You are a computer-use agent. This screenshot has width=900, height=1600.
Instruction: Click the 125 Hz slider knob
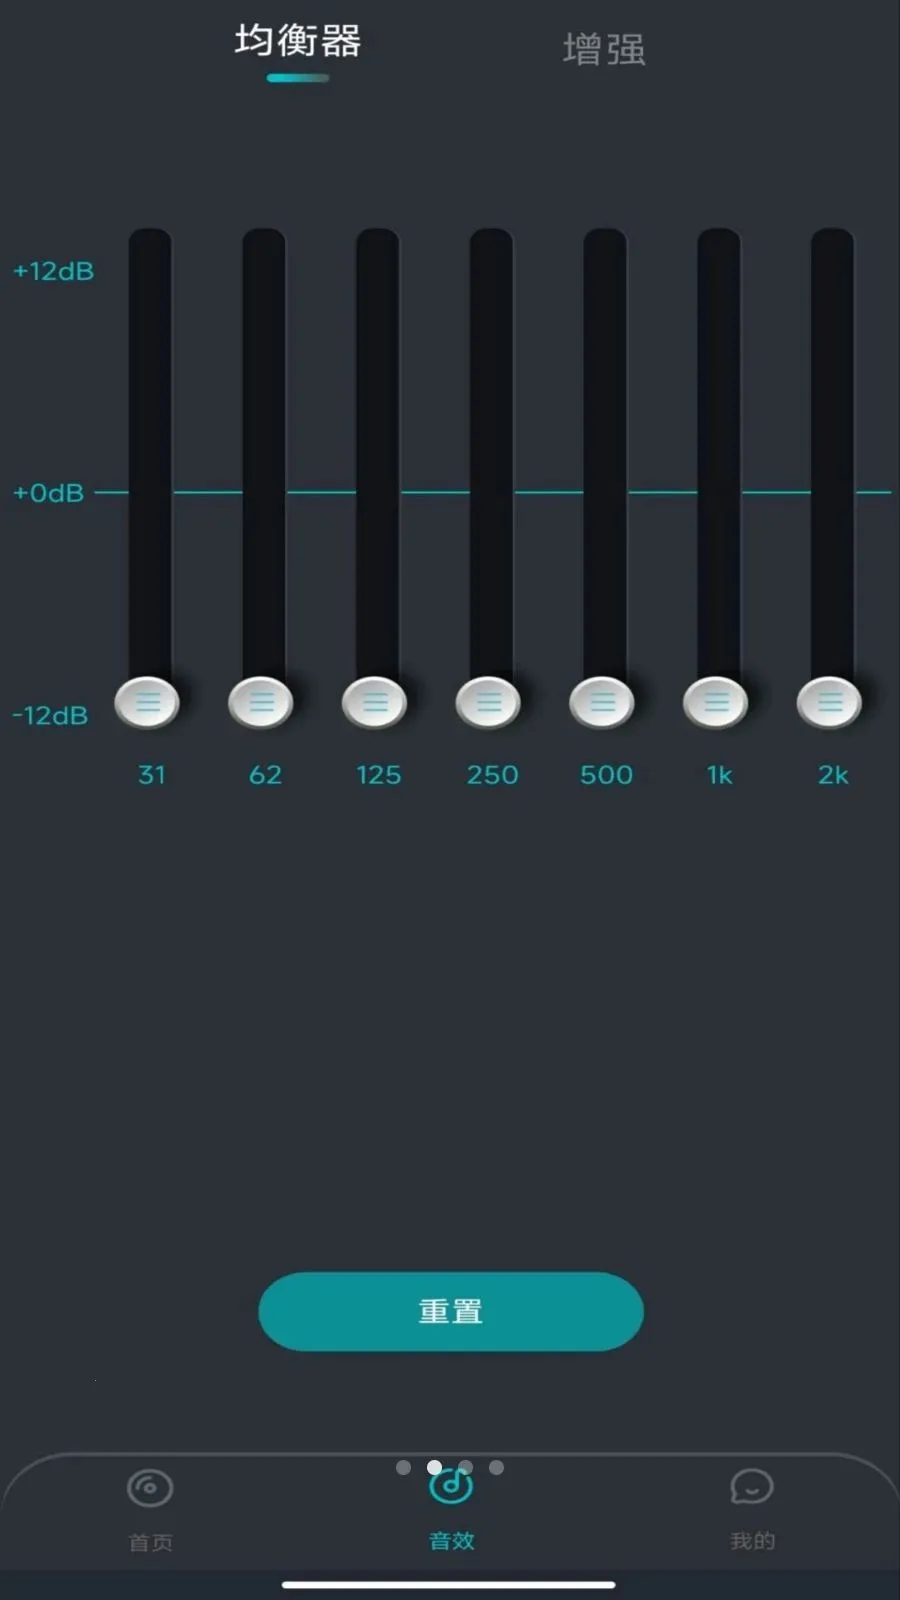click(375, 702)
